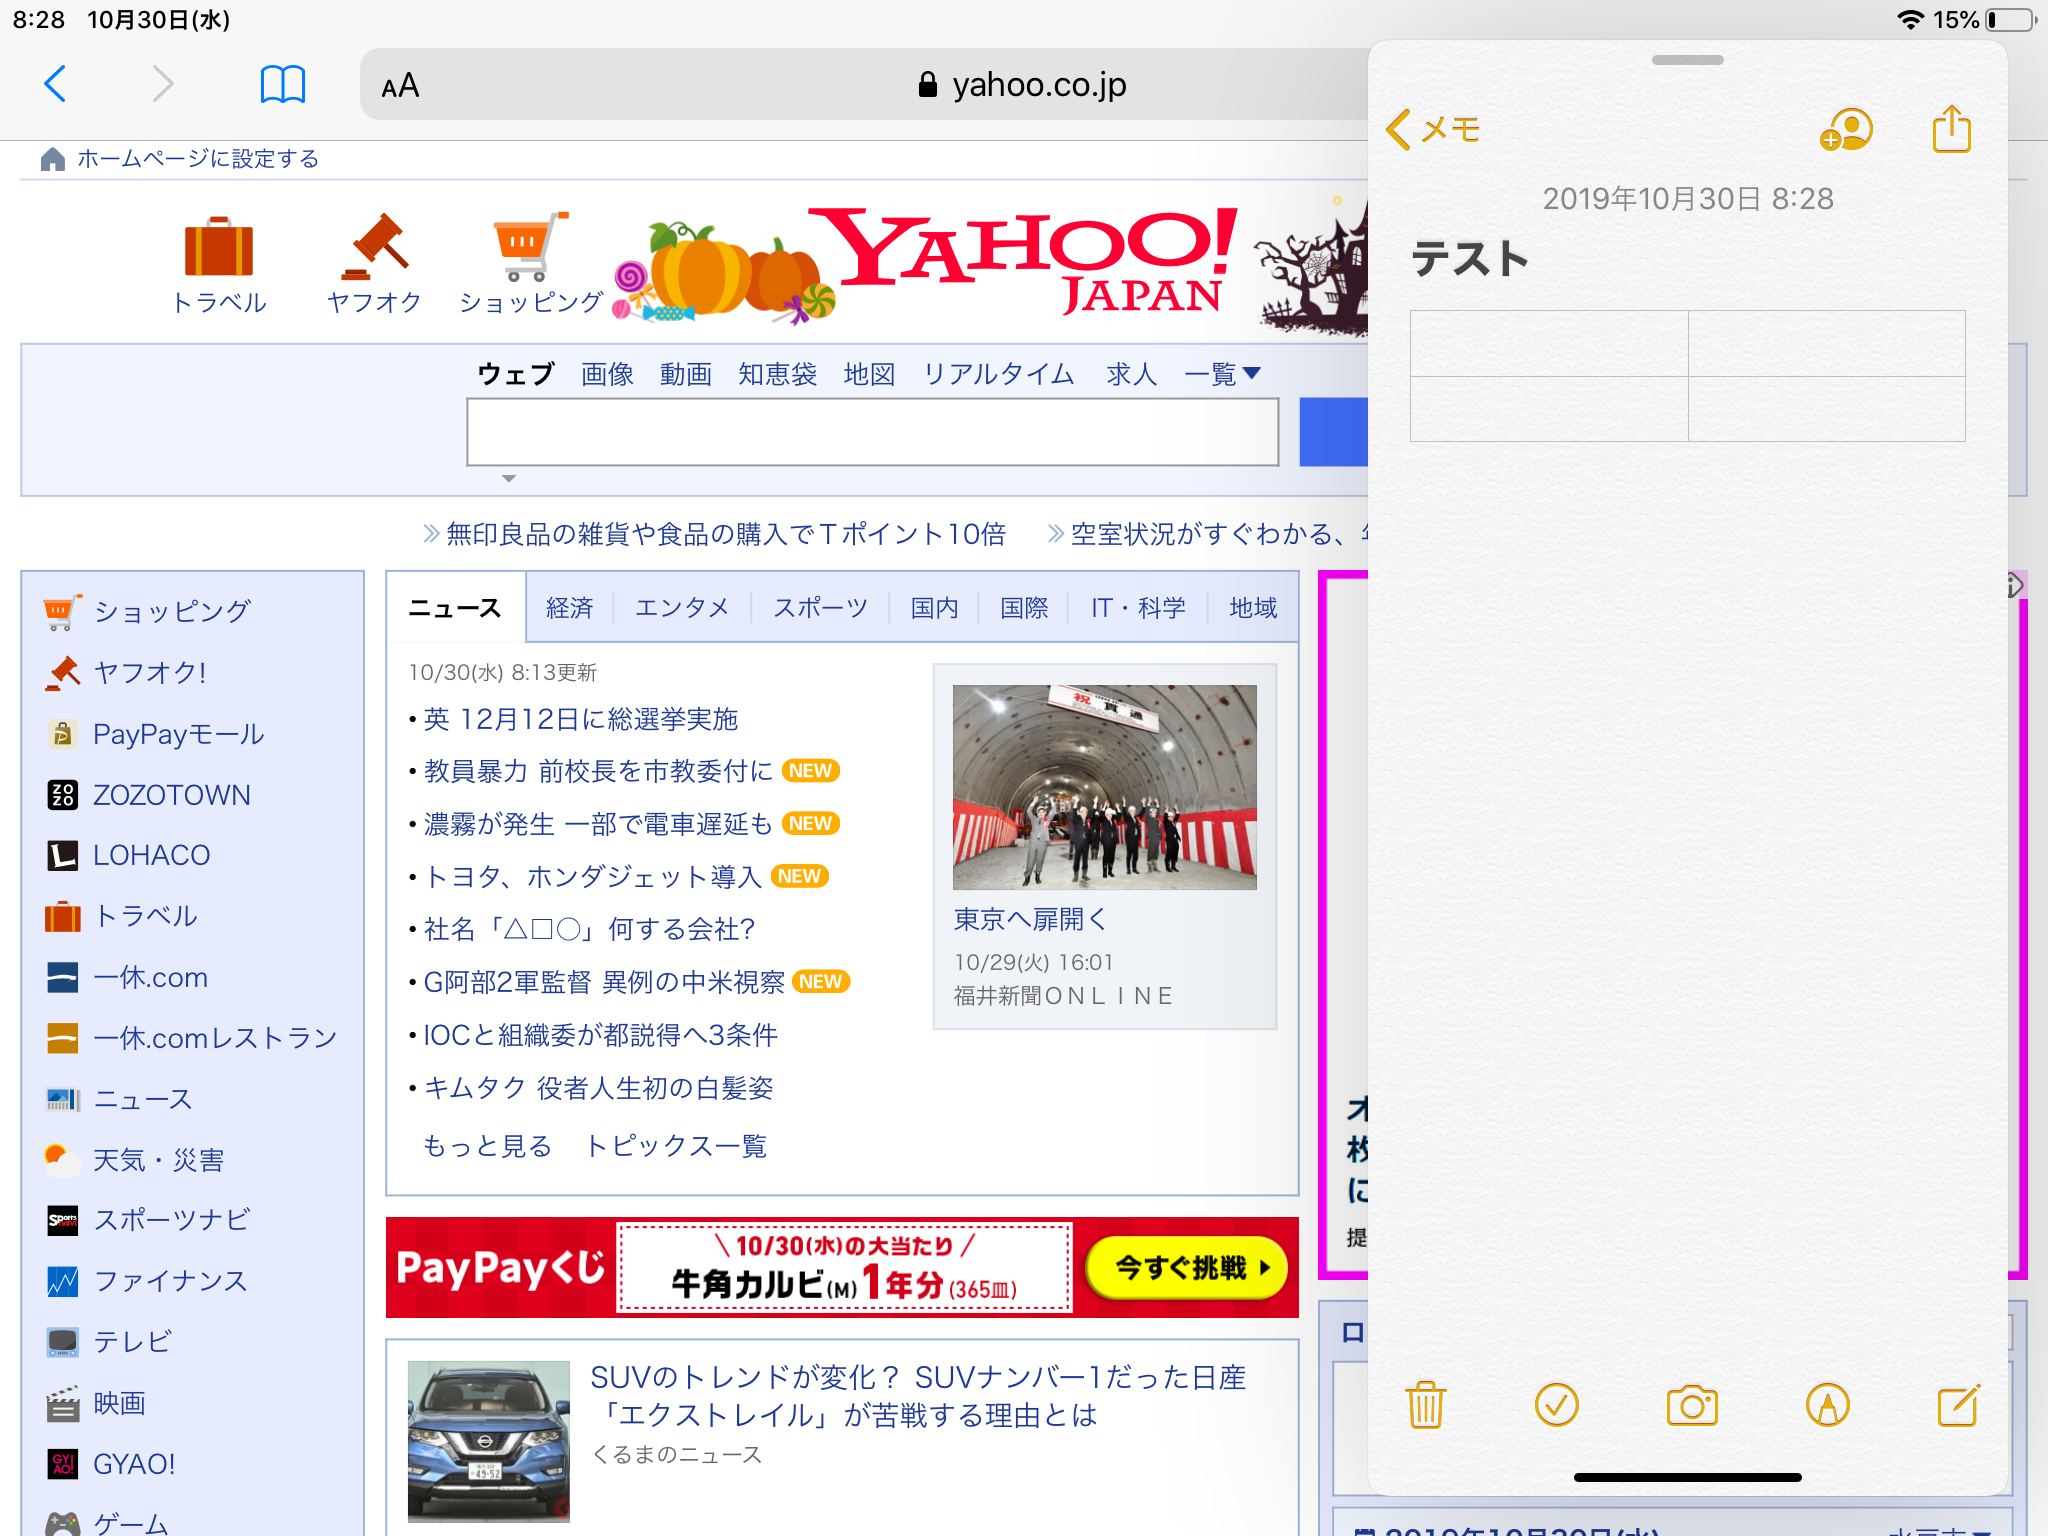Open トピックス一覧 link
This screenshot has width=2048, height=1536.
point(676,1146)
